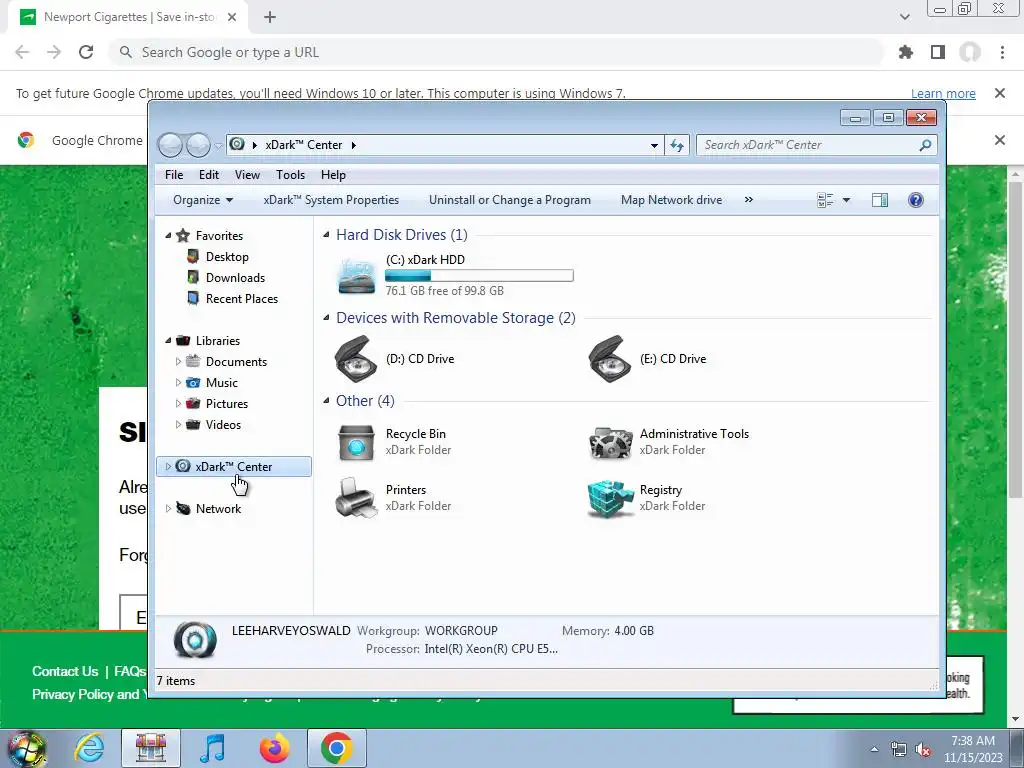The image size is (1024, 768).
Task: Click the network tray icon
Action: (899, 750)
